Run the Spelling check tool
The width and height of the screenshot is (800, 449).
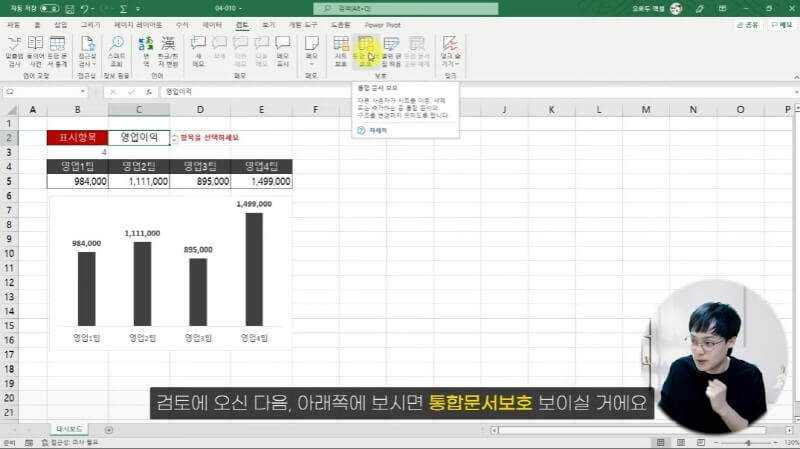14,52
